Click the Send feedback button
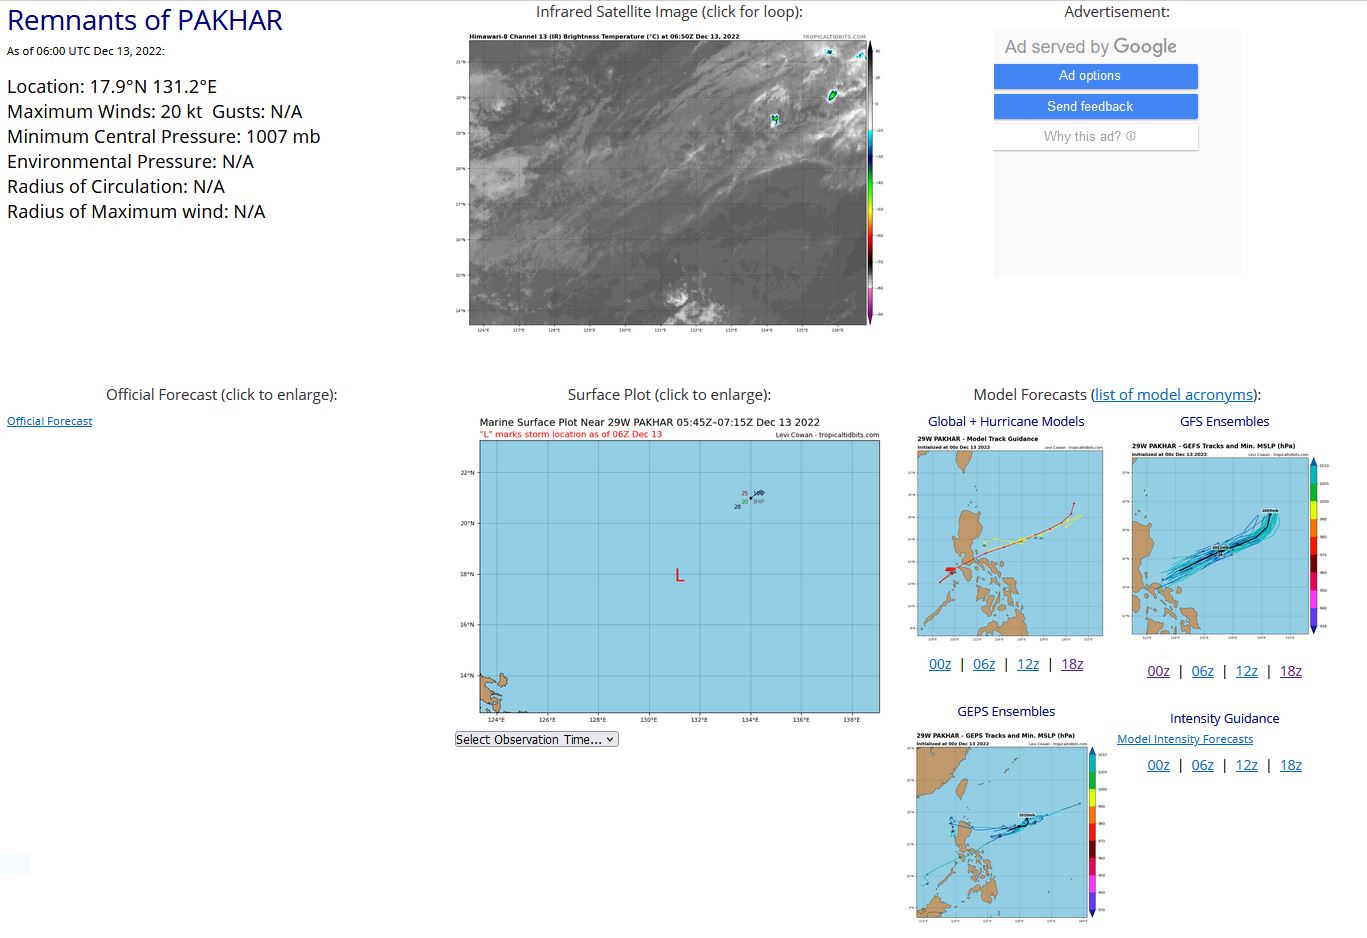The height and width of the screenshot is (938, 1367). coord(1095,106)
